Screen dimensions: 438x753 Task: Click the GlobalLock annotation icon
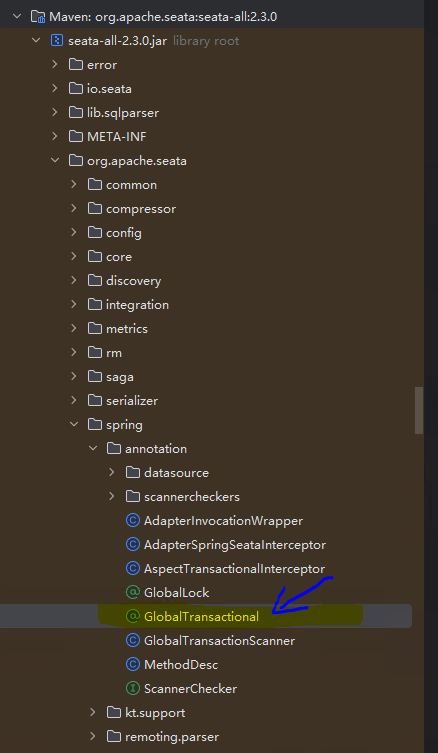133,593
